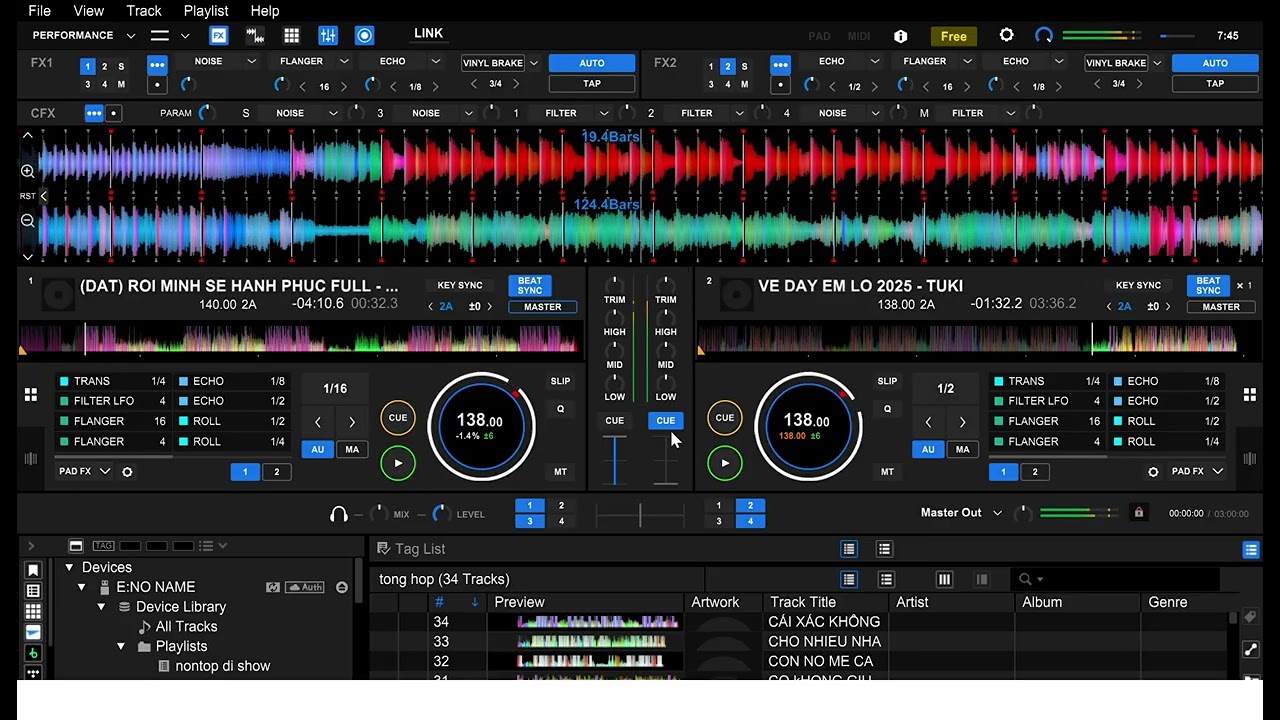Viewport: 1280px width, 720px height.
Task: Set deck 1 as MASTER
Action: 542,307
